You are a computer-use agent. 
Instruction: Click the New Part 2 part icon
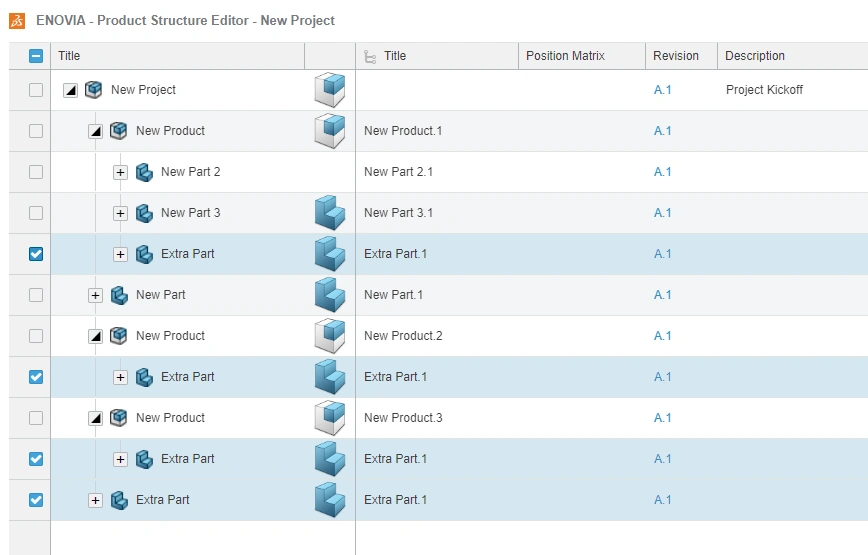[144, 172]
